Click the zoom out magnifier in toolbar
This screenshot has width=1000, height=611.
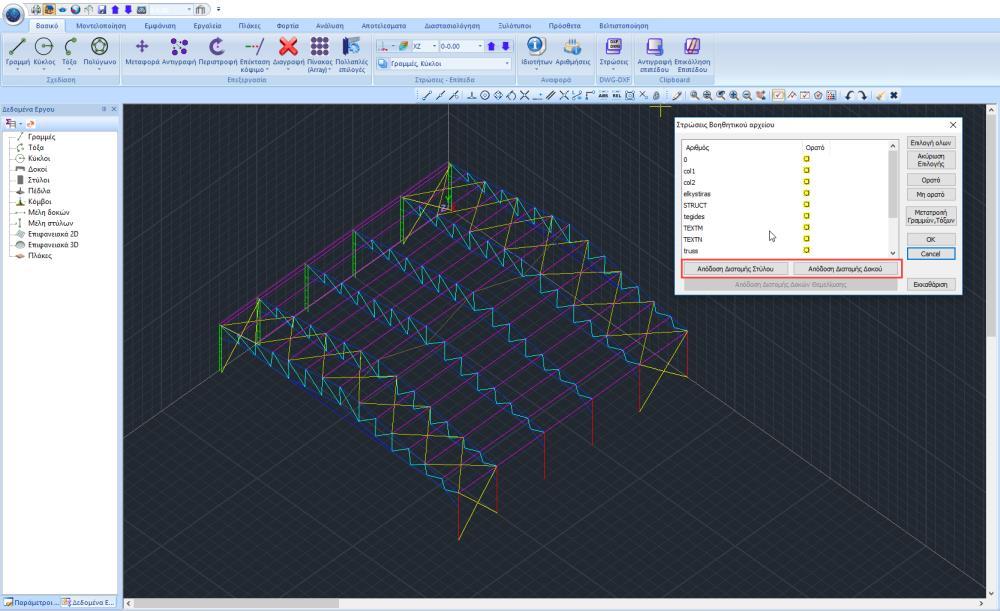click(747, 95)
